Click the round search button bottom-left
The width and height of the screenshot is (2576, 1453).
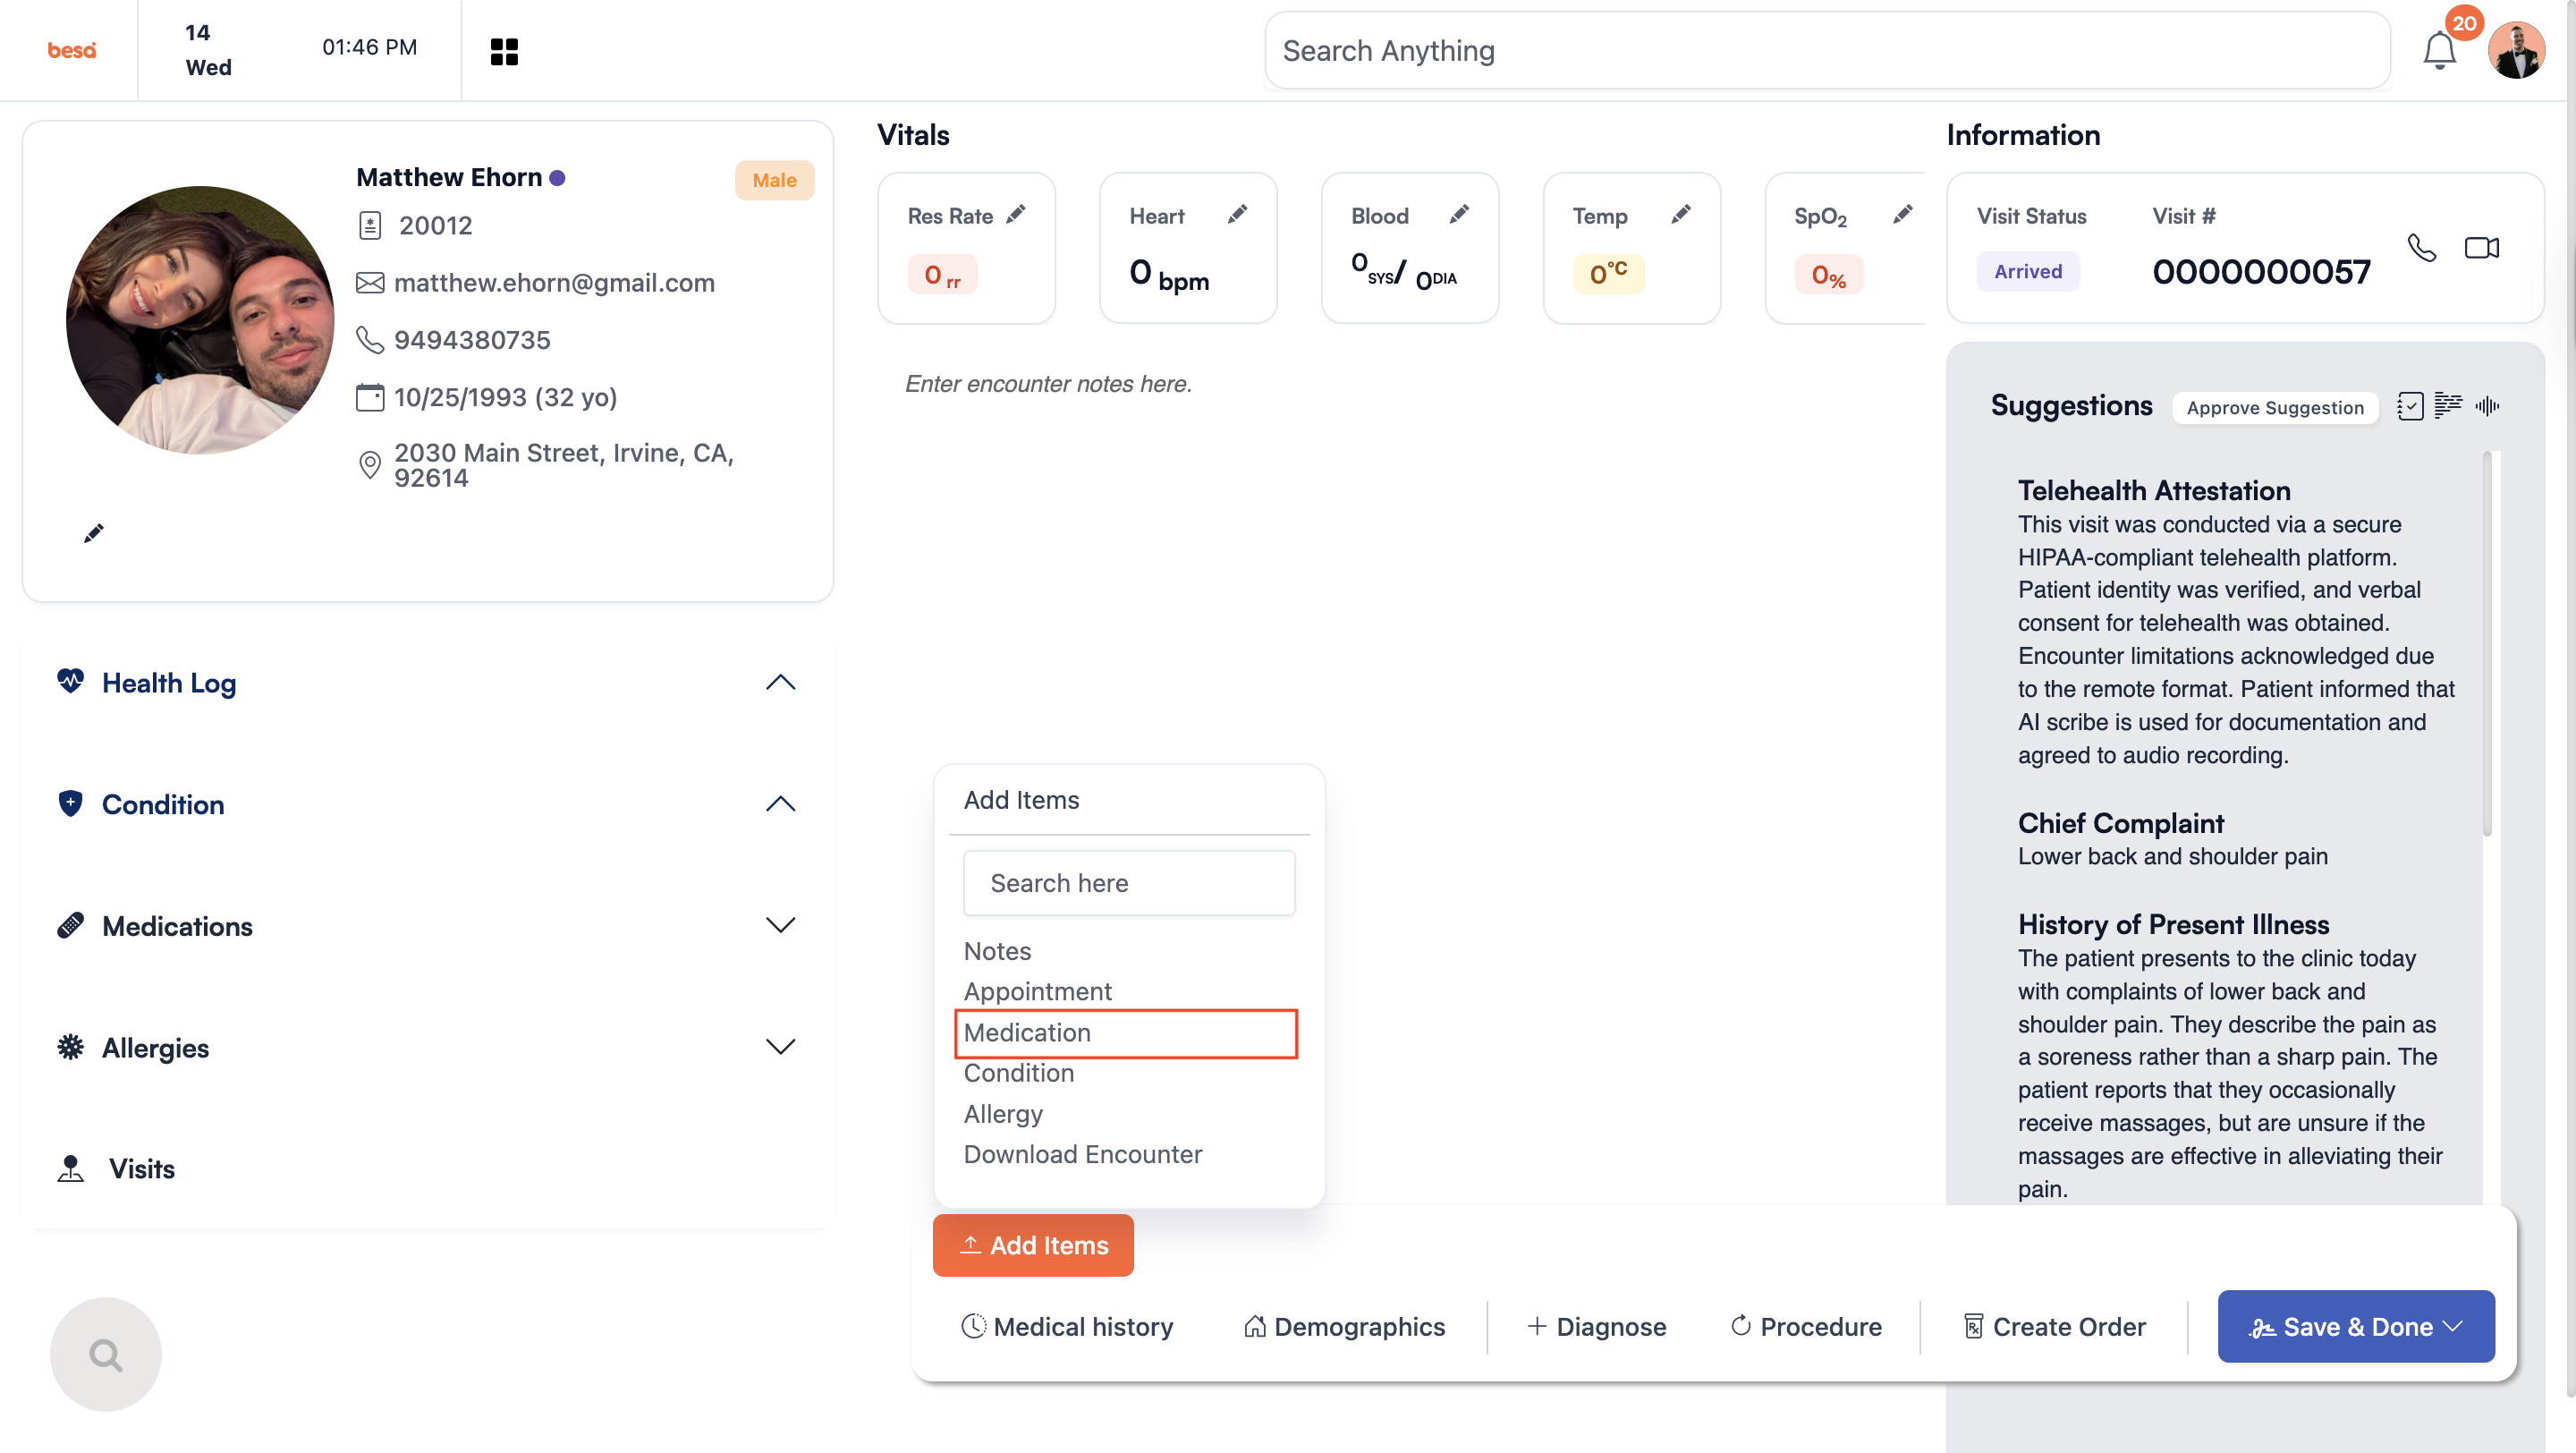105,1354
